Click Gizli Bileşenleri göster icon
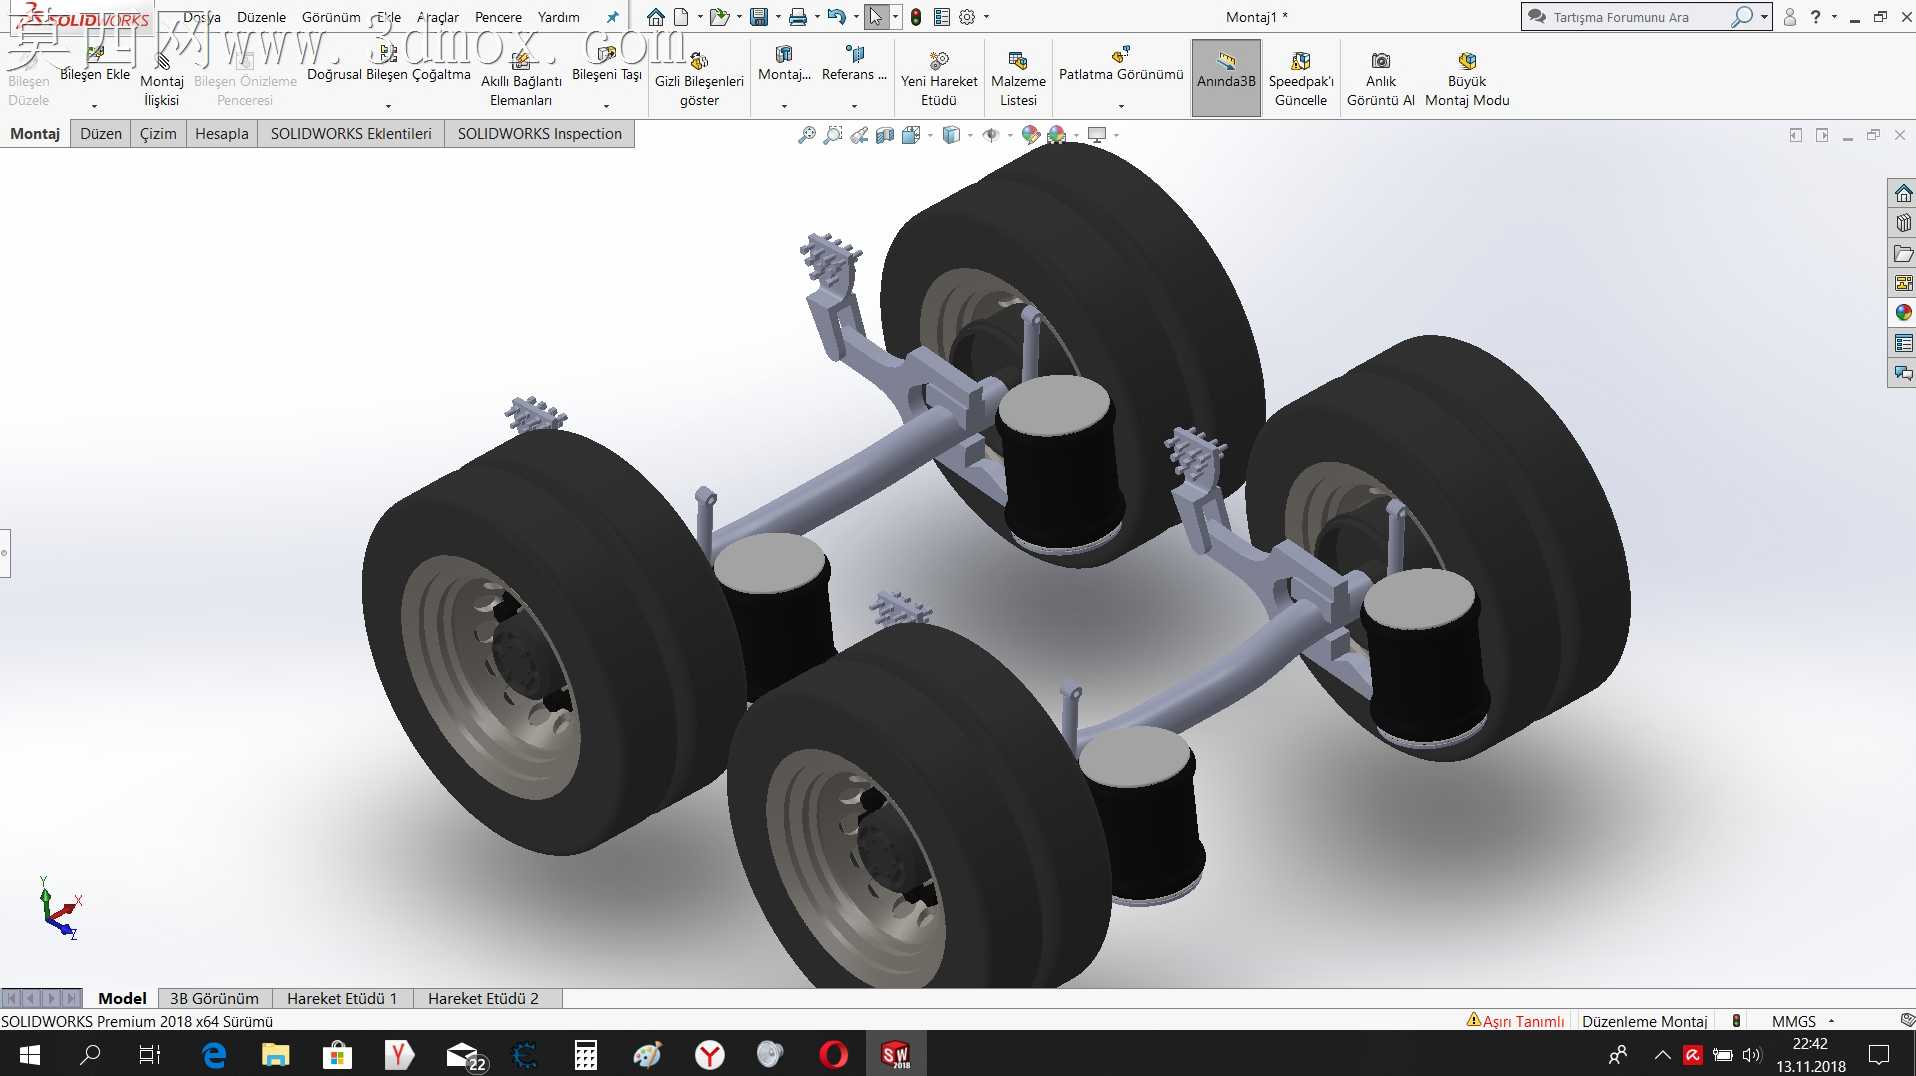This screenshot has width=1916, height=1076. pyautogui.click(x=699, y=61)
